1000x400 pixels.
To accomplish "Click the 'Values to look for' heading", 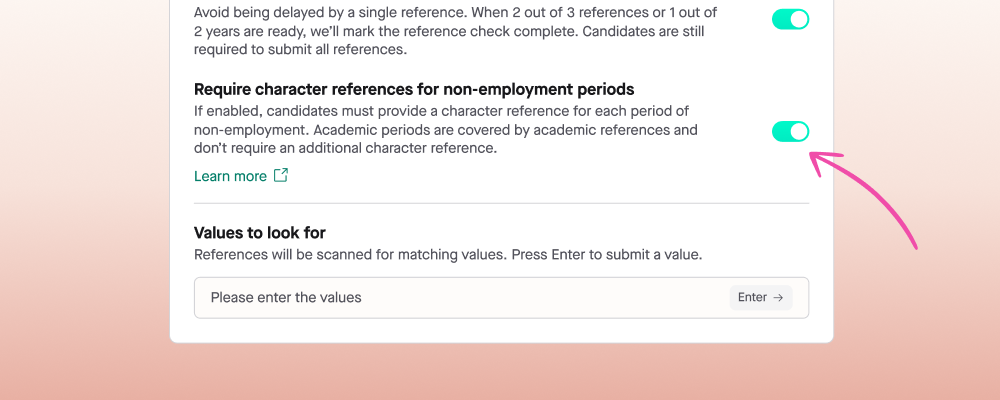I will [260, 233].
